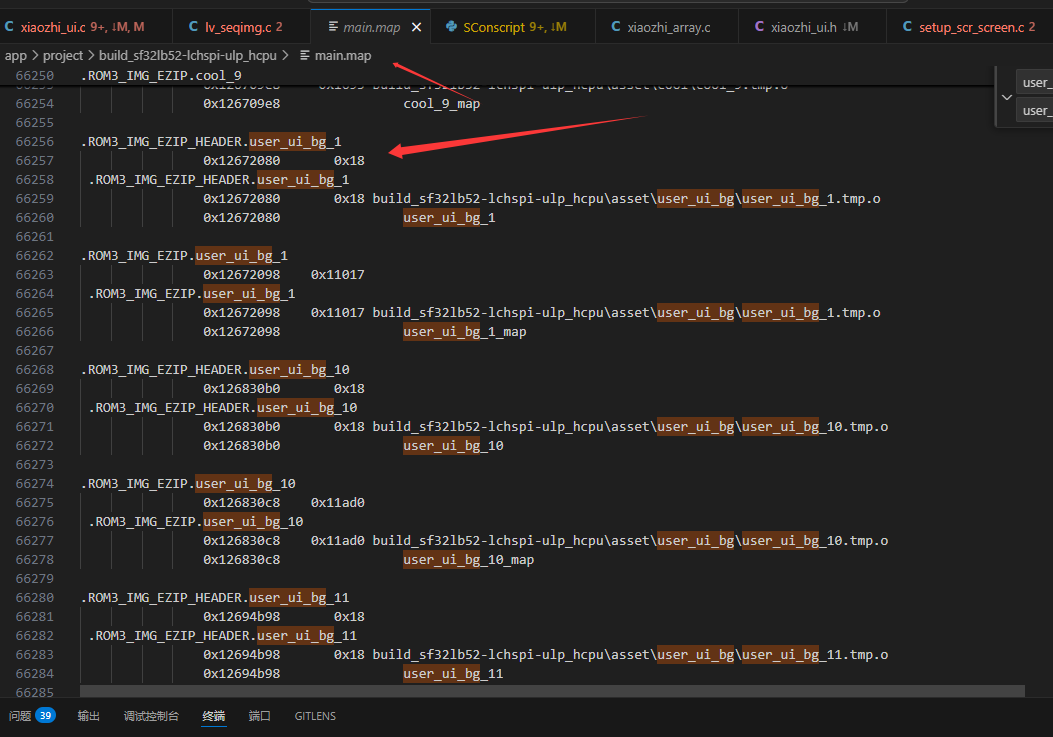Click 'user_ui_bg_1_map' symbol on line 66266

[x=465, y=332]
